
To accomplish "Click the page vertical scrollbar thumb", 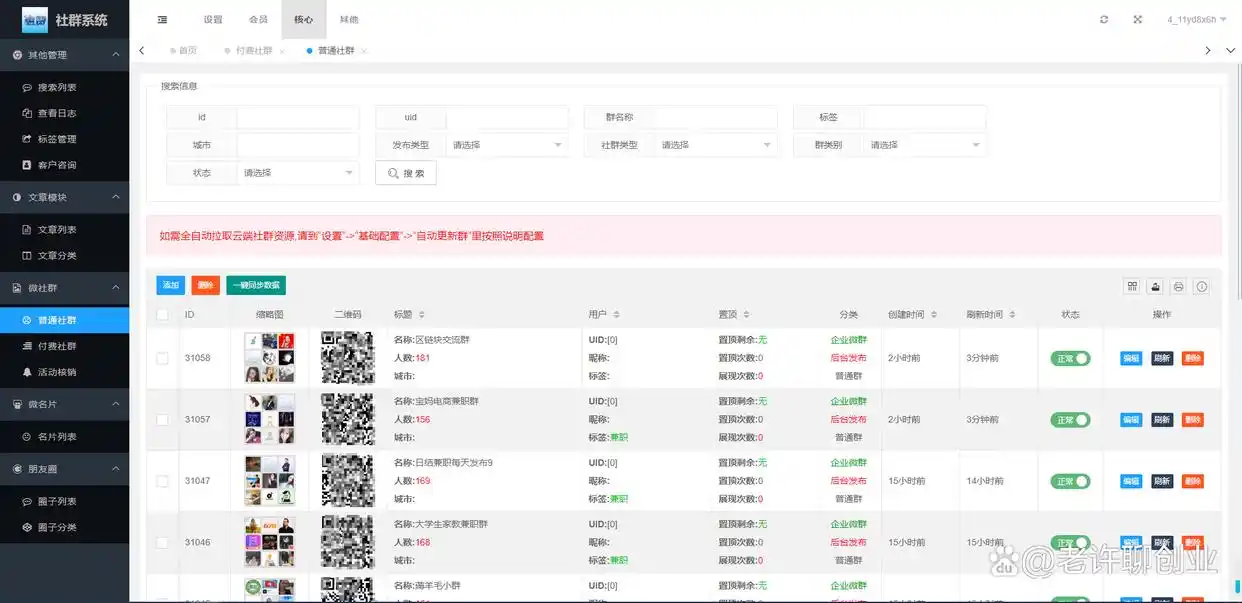I will [1237, 585].
